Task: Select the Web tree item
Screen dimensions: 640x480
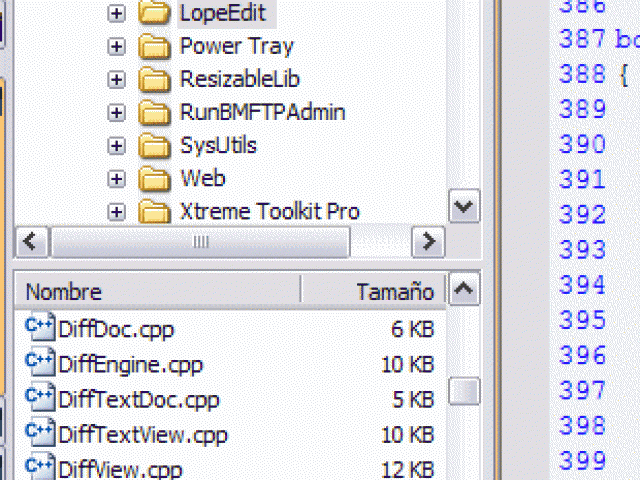Action: (x=202, y=178)
